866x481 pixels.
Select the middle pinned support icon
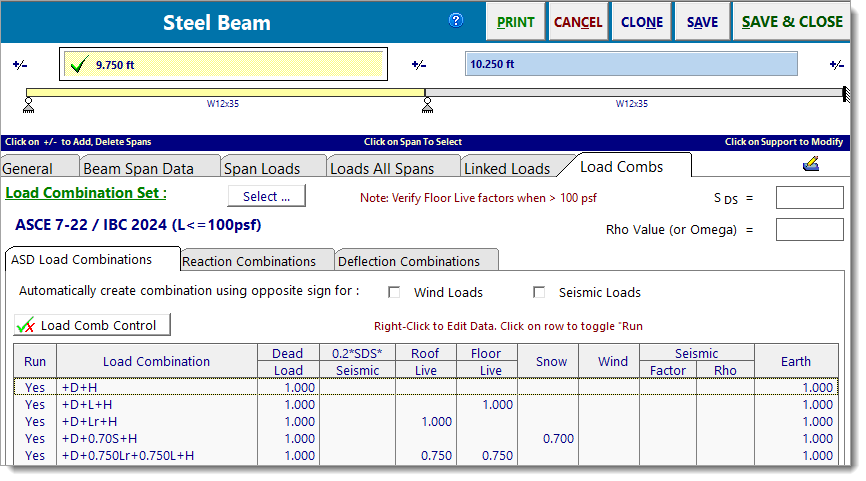427,105
